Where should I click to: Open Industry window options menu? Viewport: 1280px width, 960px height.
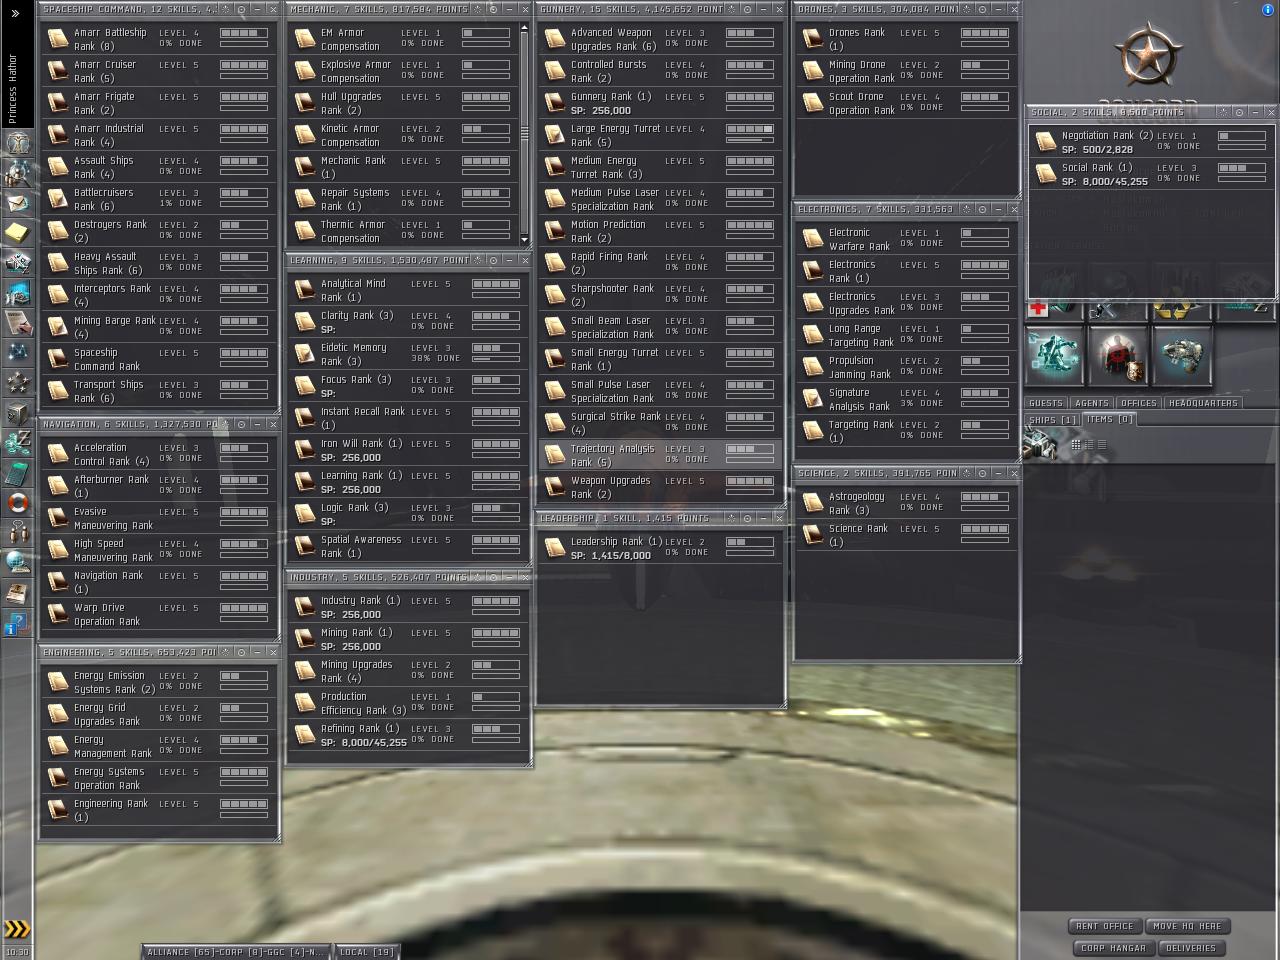click(478, 577)
